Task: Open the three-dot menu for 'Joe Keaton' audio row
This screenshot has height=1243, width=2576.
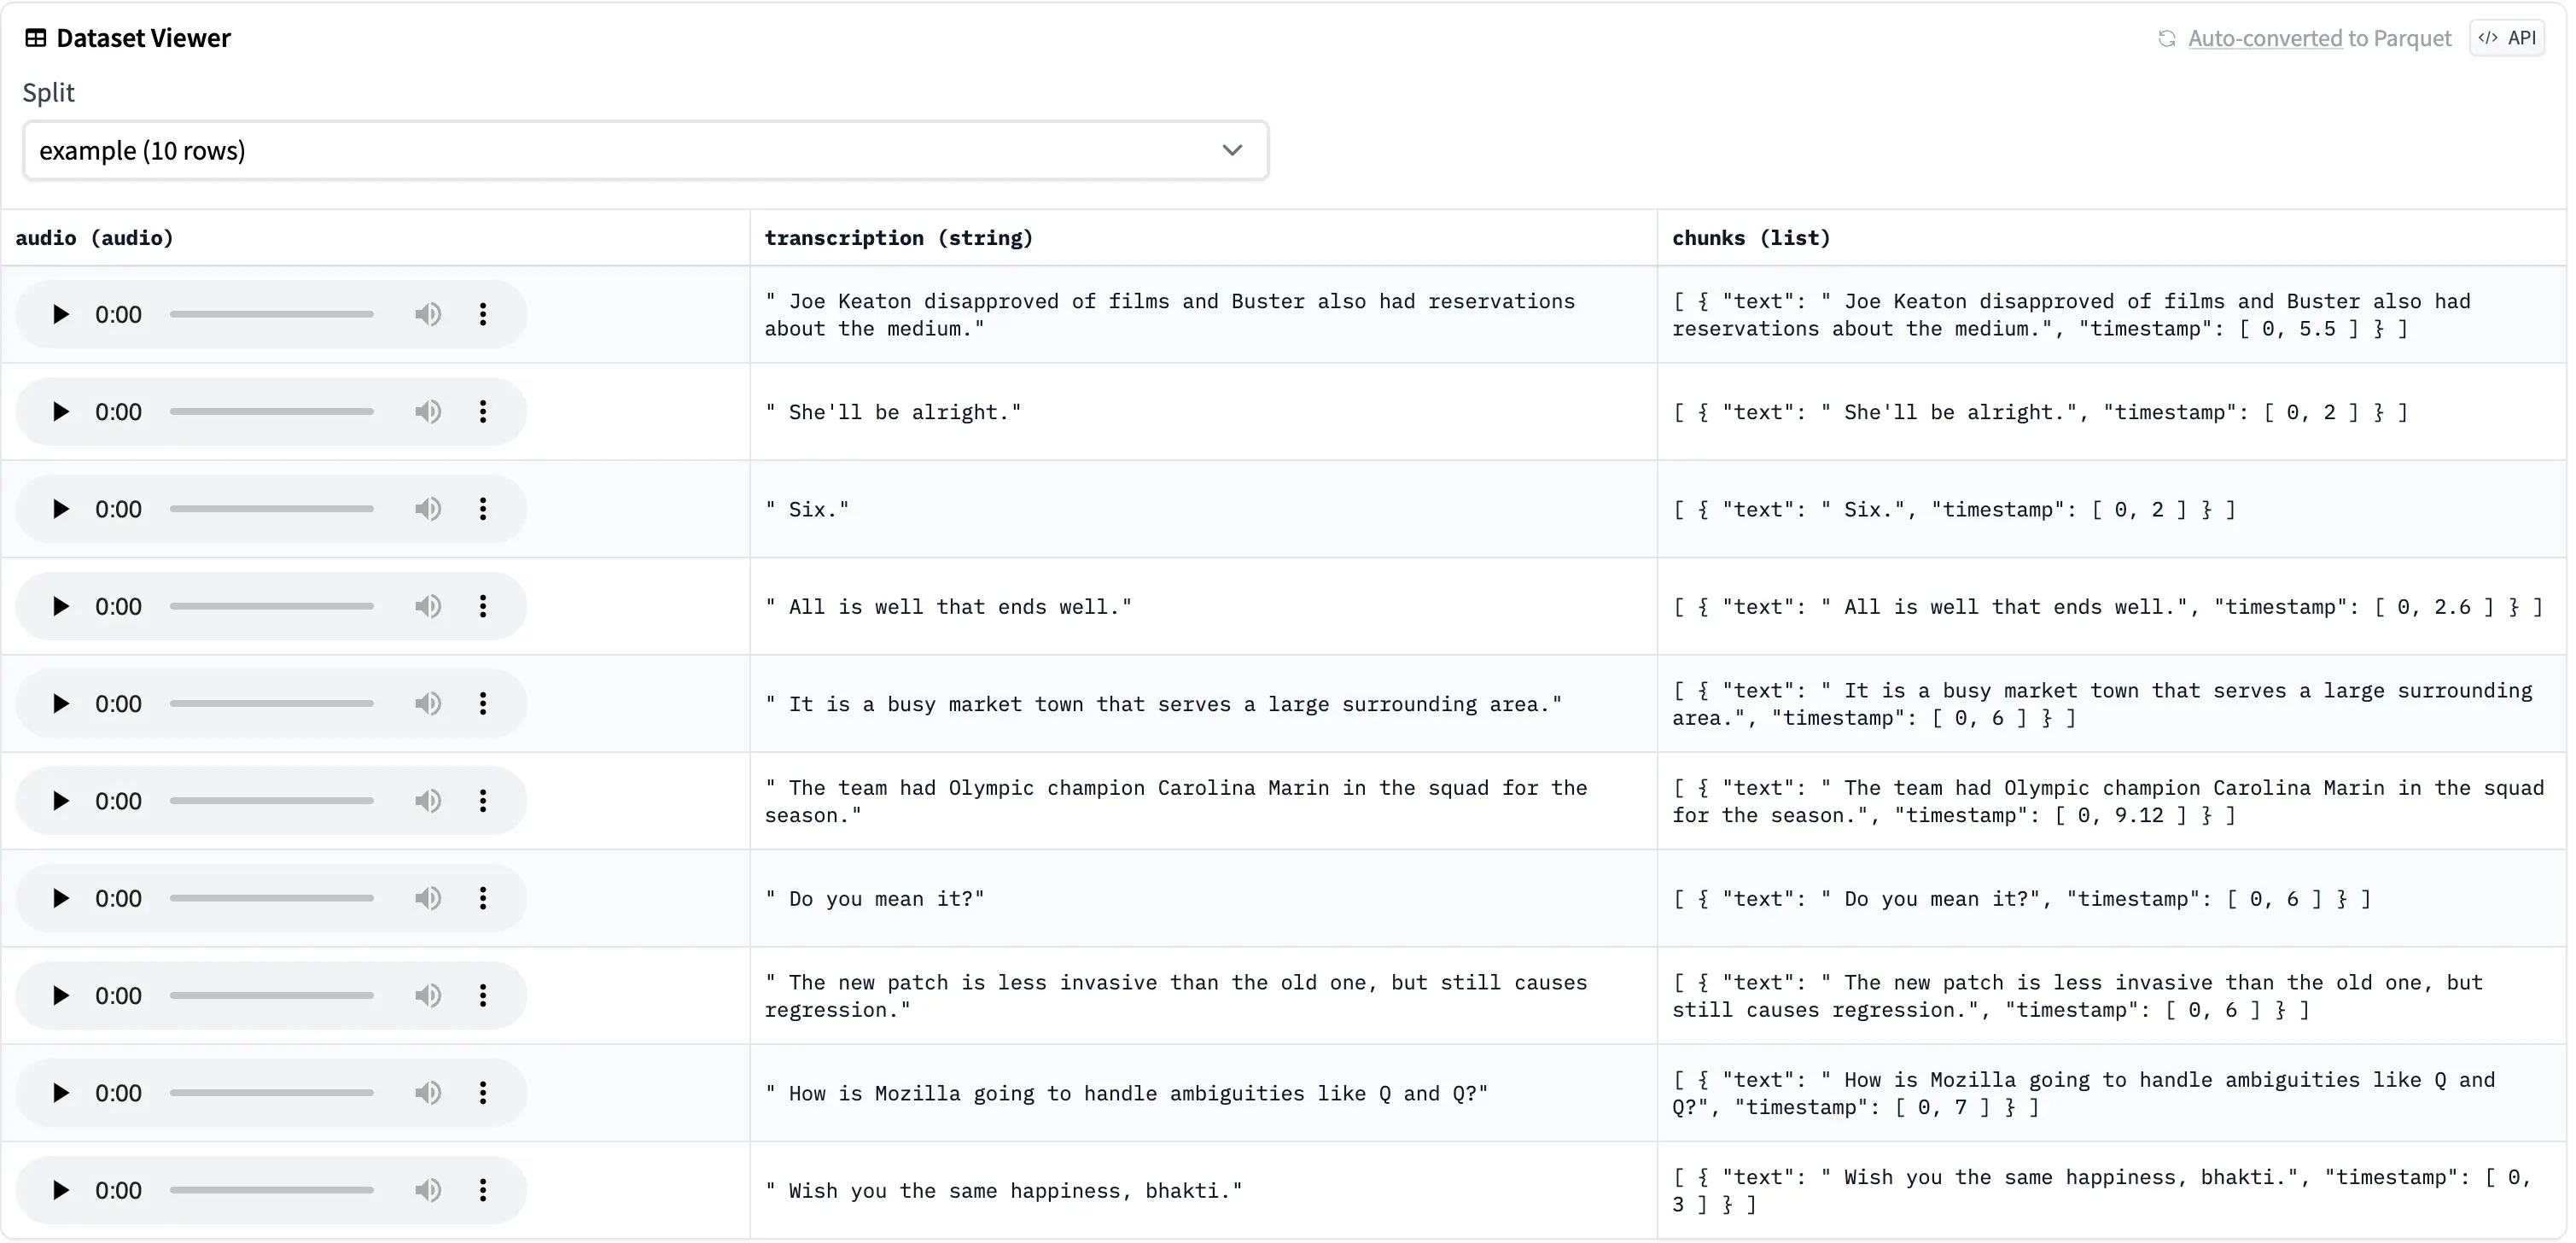Action: point(484,313)
